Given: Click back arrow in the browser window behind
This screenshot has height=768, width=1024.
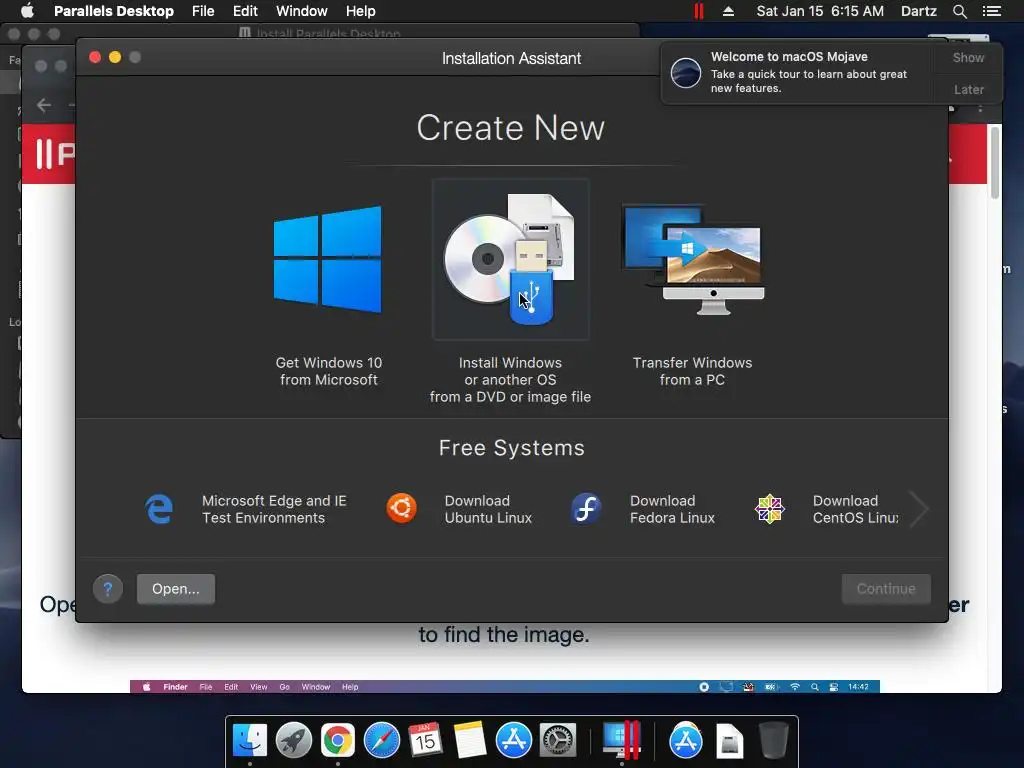Looking at the screenshot, I should click(x=44, y=105).
